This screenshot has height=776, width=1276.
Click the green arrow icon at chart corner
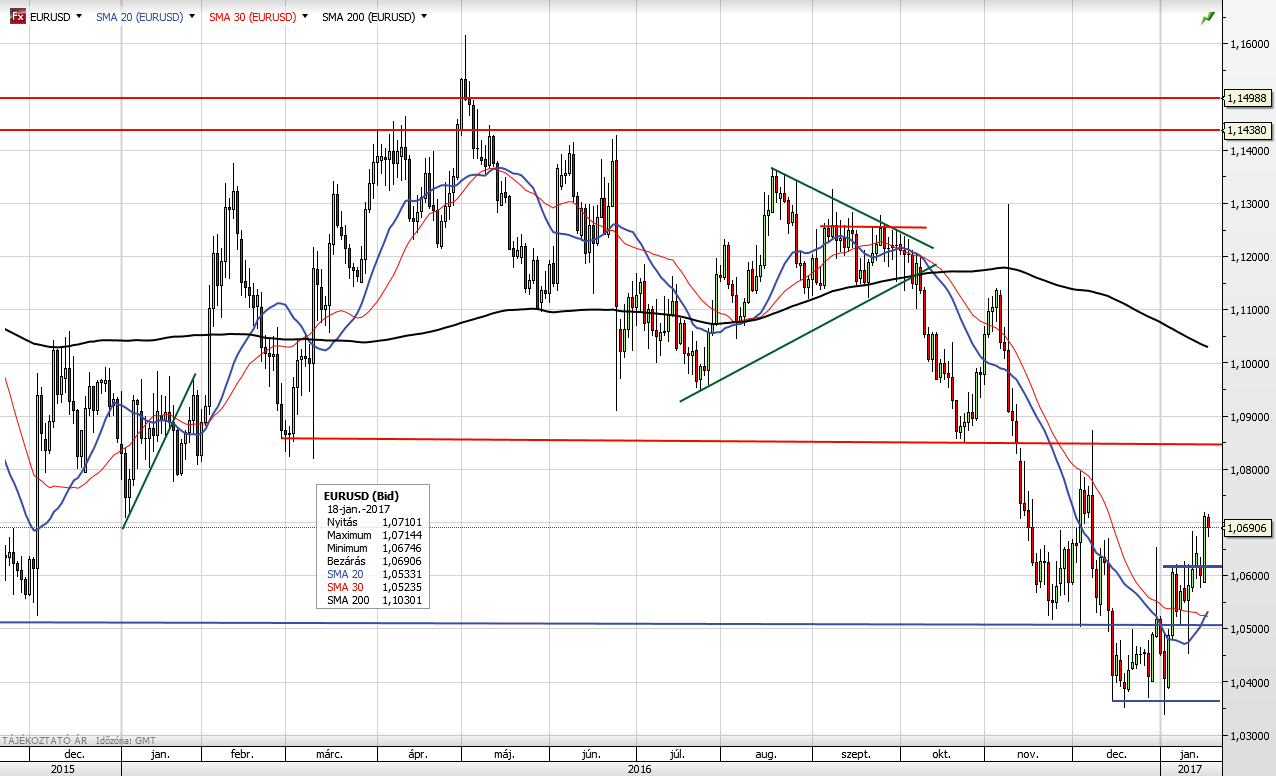coord(1208,18)
